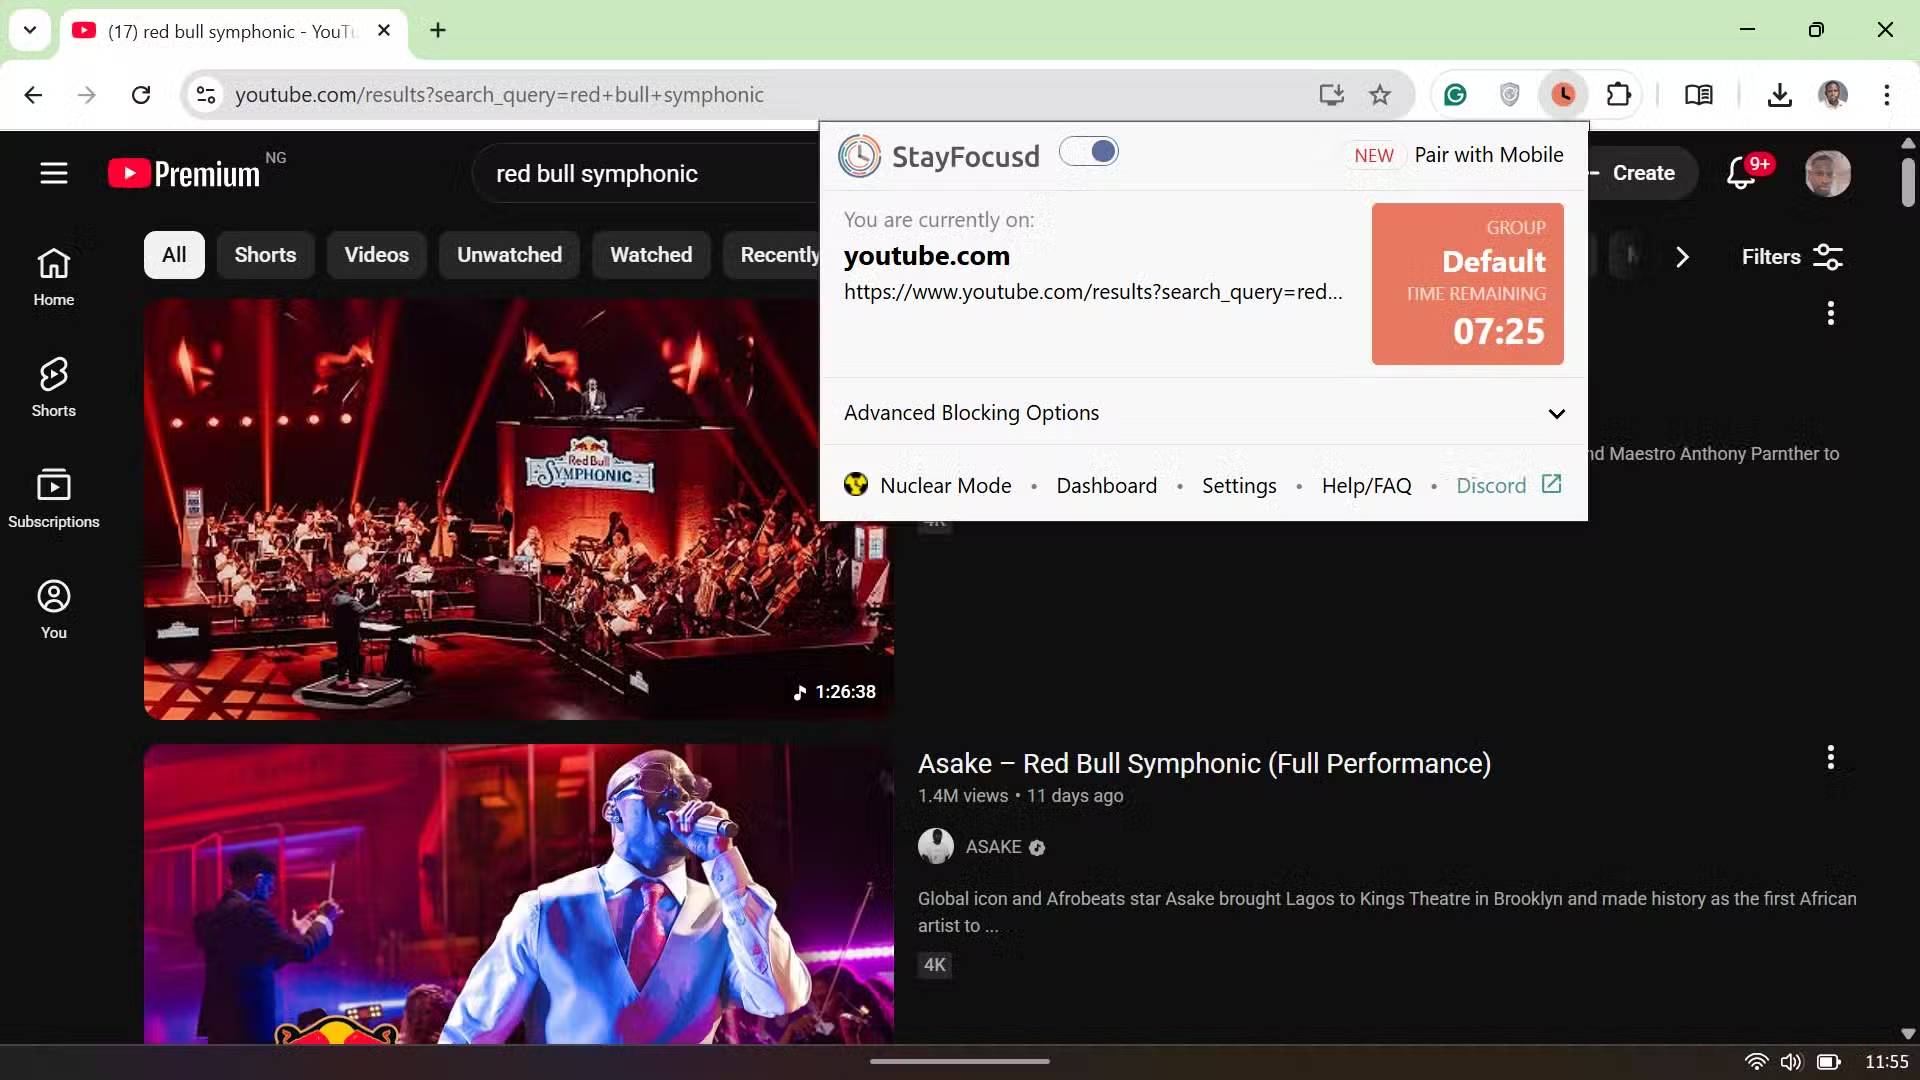Go to Shorts in the sidebar
Image resolution: width=1920 pixels, height=1080 pixels.
54,387
